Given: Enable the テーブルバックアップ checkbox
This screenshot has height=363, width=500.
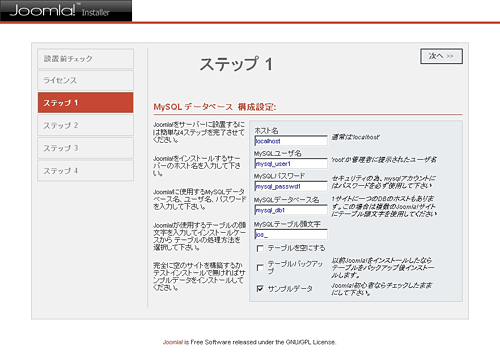Looking at the screenshot, I should pyautogui.click(x=260, y=268).
